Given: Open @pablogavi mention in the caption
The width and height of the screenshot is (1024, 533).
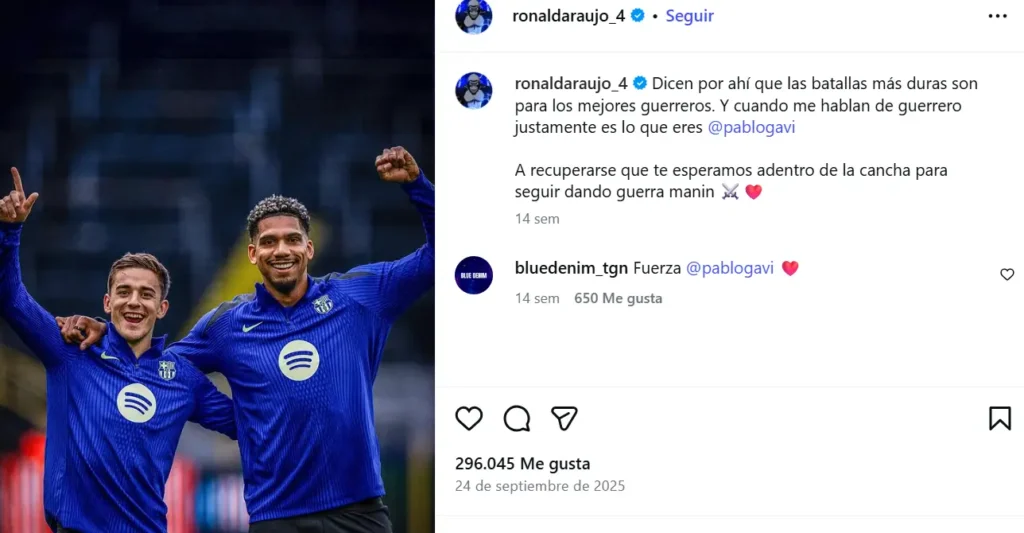Looking at the screenshot, I should 752,127.
